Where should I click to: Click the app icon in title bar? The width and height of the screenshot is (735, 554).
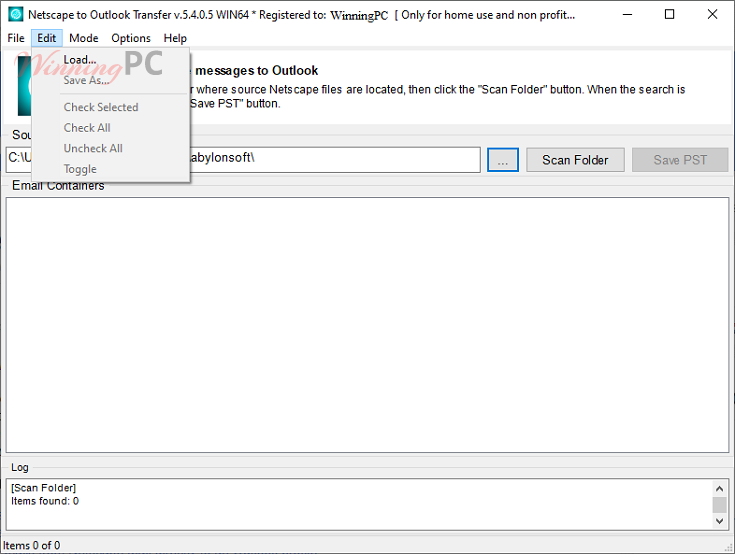[15, 15]
